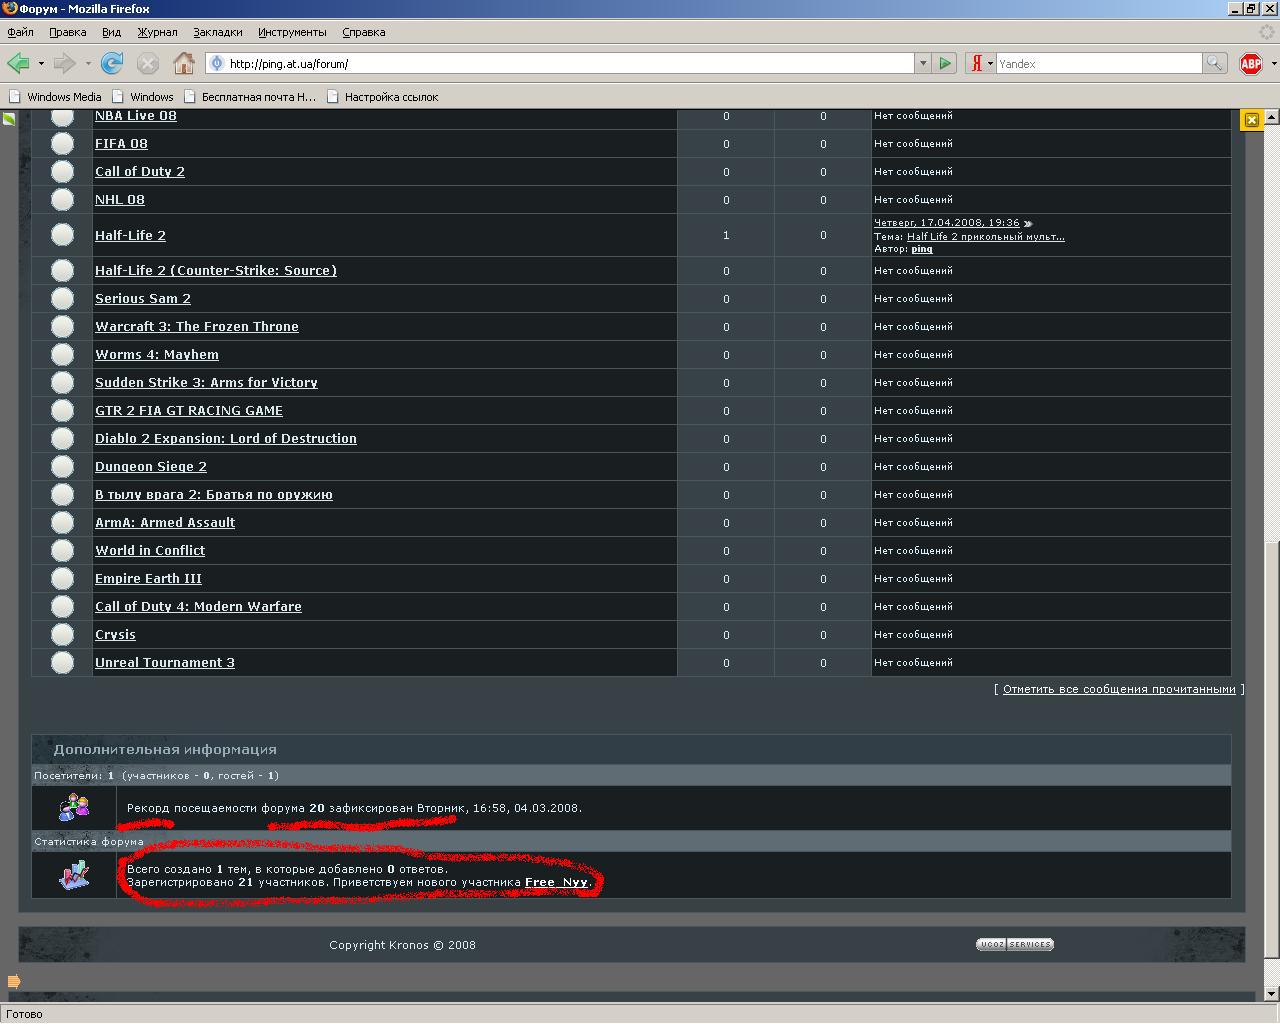Expand the address bar URL history dropdown
Screen dimensions: 1280x1024
coord(923,63)
